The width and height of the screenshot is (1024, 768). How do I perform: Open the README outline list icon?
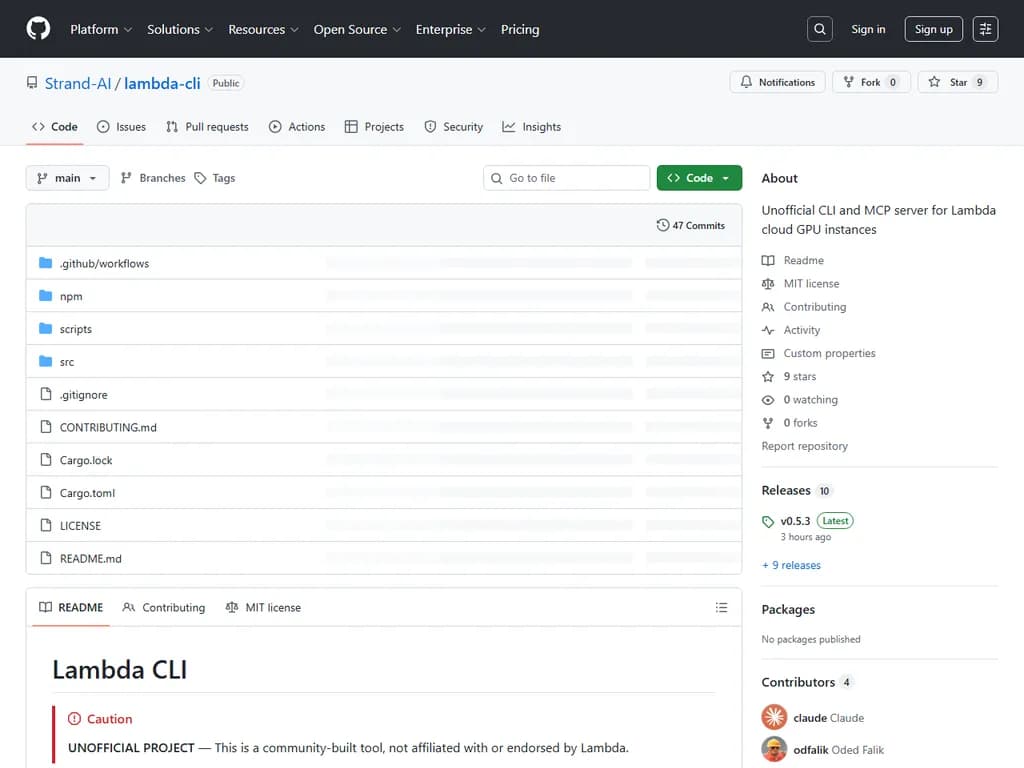(722, 608)
